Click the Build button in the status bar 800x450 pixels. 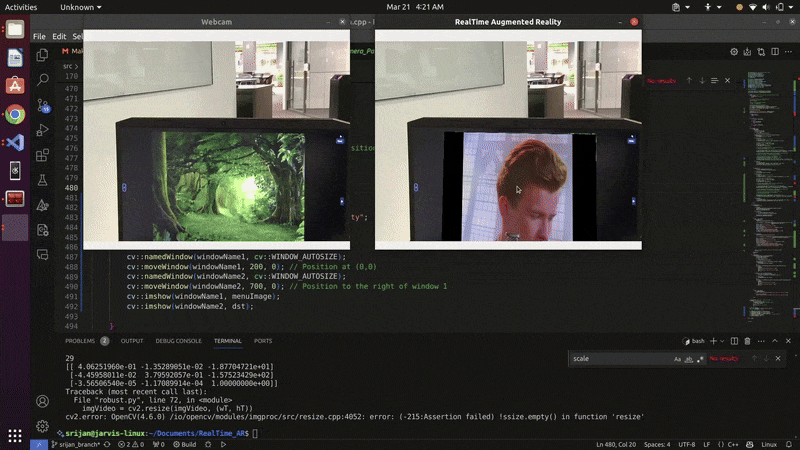pos(185,444)
